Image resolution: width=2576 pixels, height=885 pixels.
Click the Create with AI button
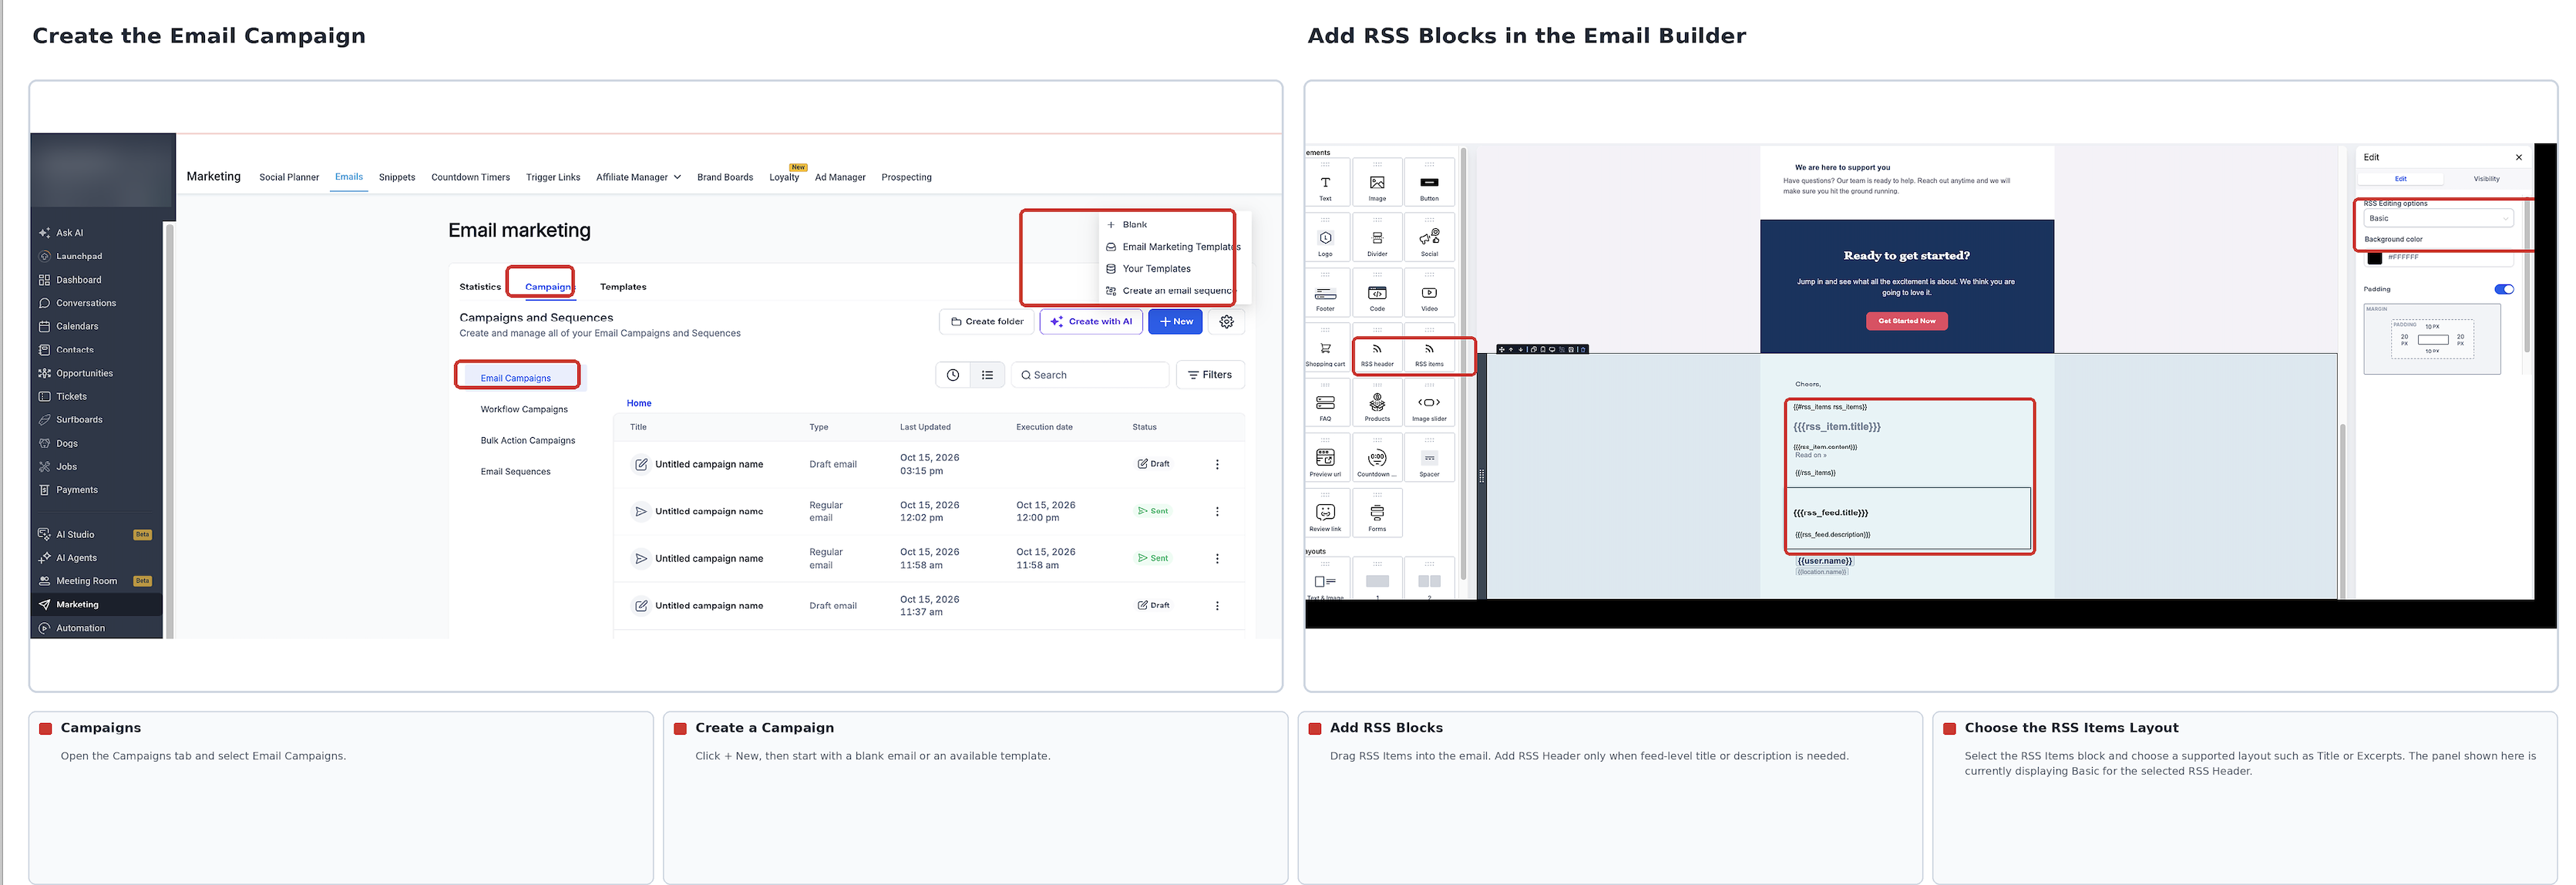pyautogui.click(x=1091, y=322)
